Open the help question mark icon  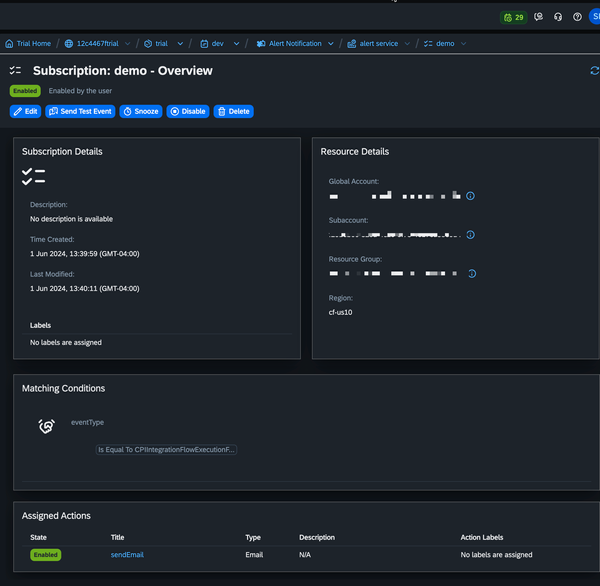click(577, 17)
